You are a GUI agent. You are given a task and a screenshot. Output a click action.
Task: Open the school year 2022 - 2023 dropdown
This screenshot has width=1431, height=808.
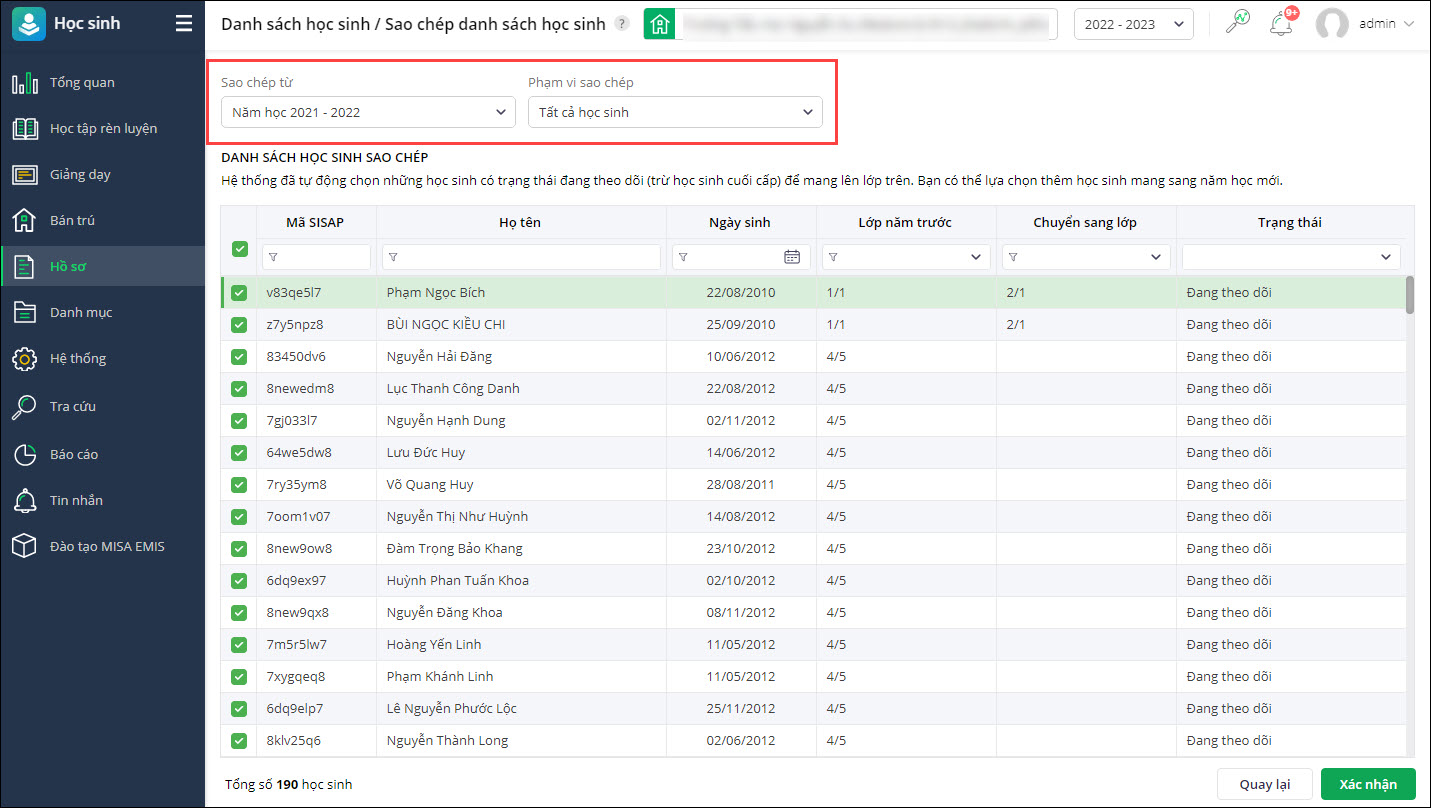click(1134, 24)
